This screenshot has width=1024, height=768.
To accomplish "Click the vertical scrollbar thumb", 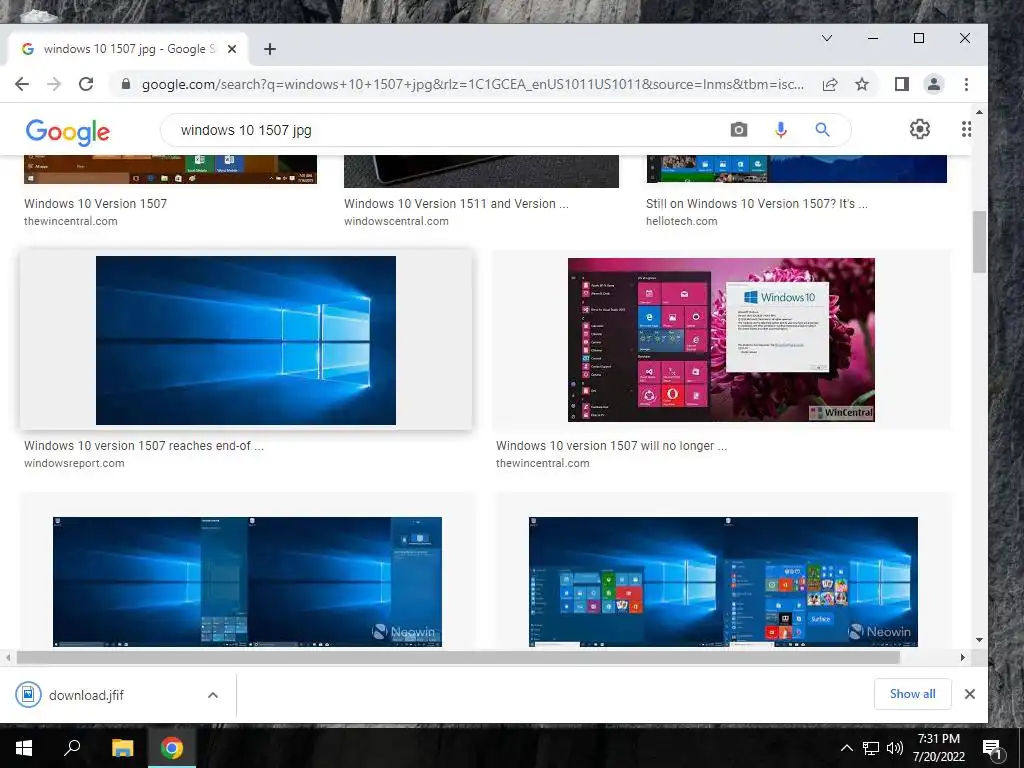I will (x=979, y=242).
